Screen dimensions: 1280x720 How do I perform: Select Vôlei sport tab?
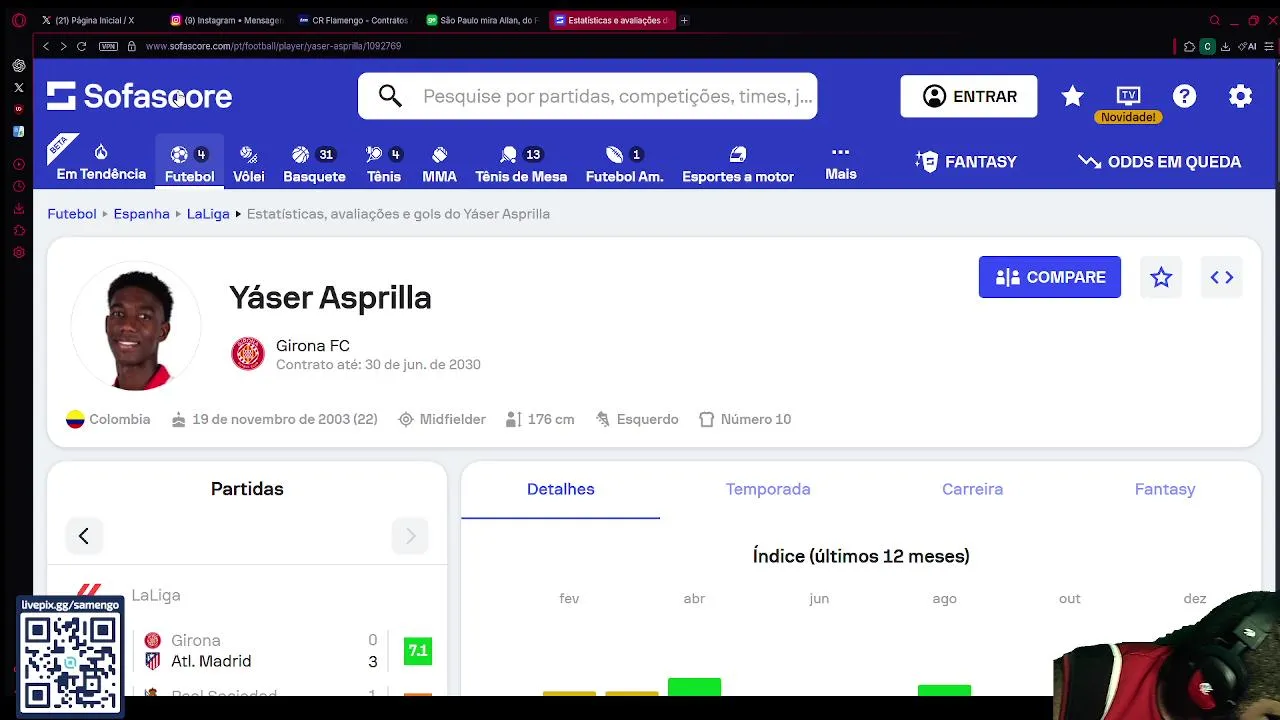[x=249, y=164]
